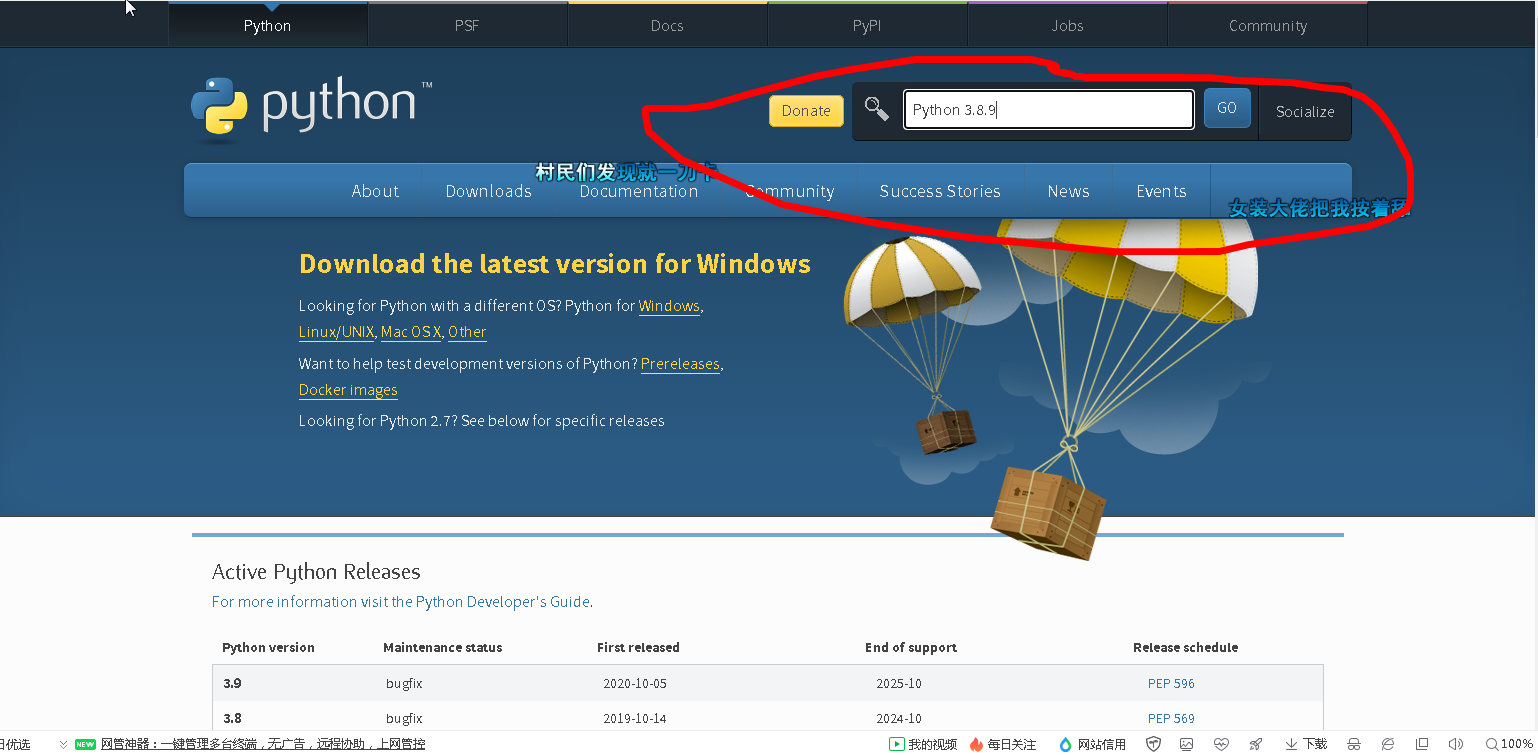Screen dimensions: 1538x755
Task: Click the Maintenance status column header
Action: tap(443, 648)
